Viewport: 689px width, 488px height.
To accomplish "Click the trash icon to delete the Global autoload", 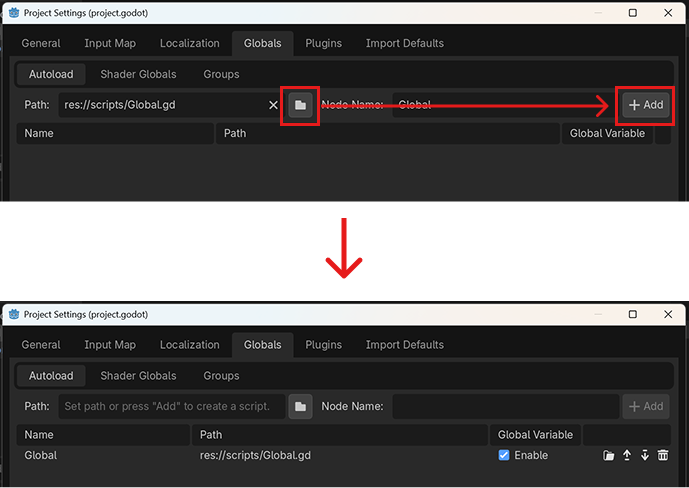I will [663, 455].
